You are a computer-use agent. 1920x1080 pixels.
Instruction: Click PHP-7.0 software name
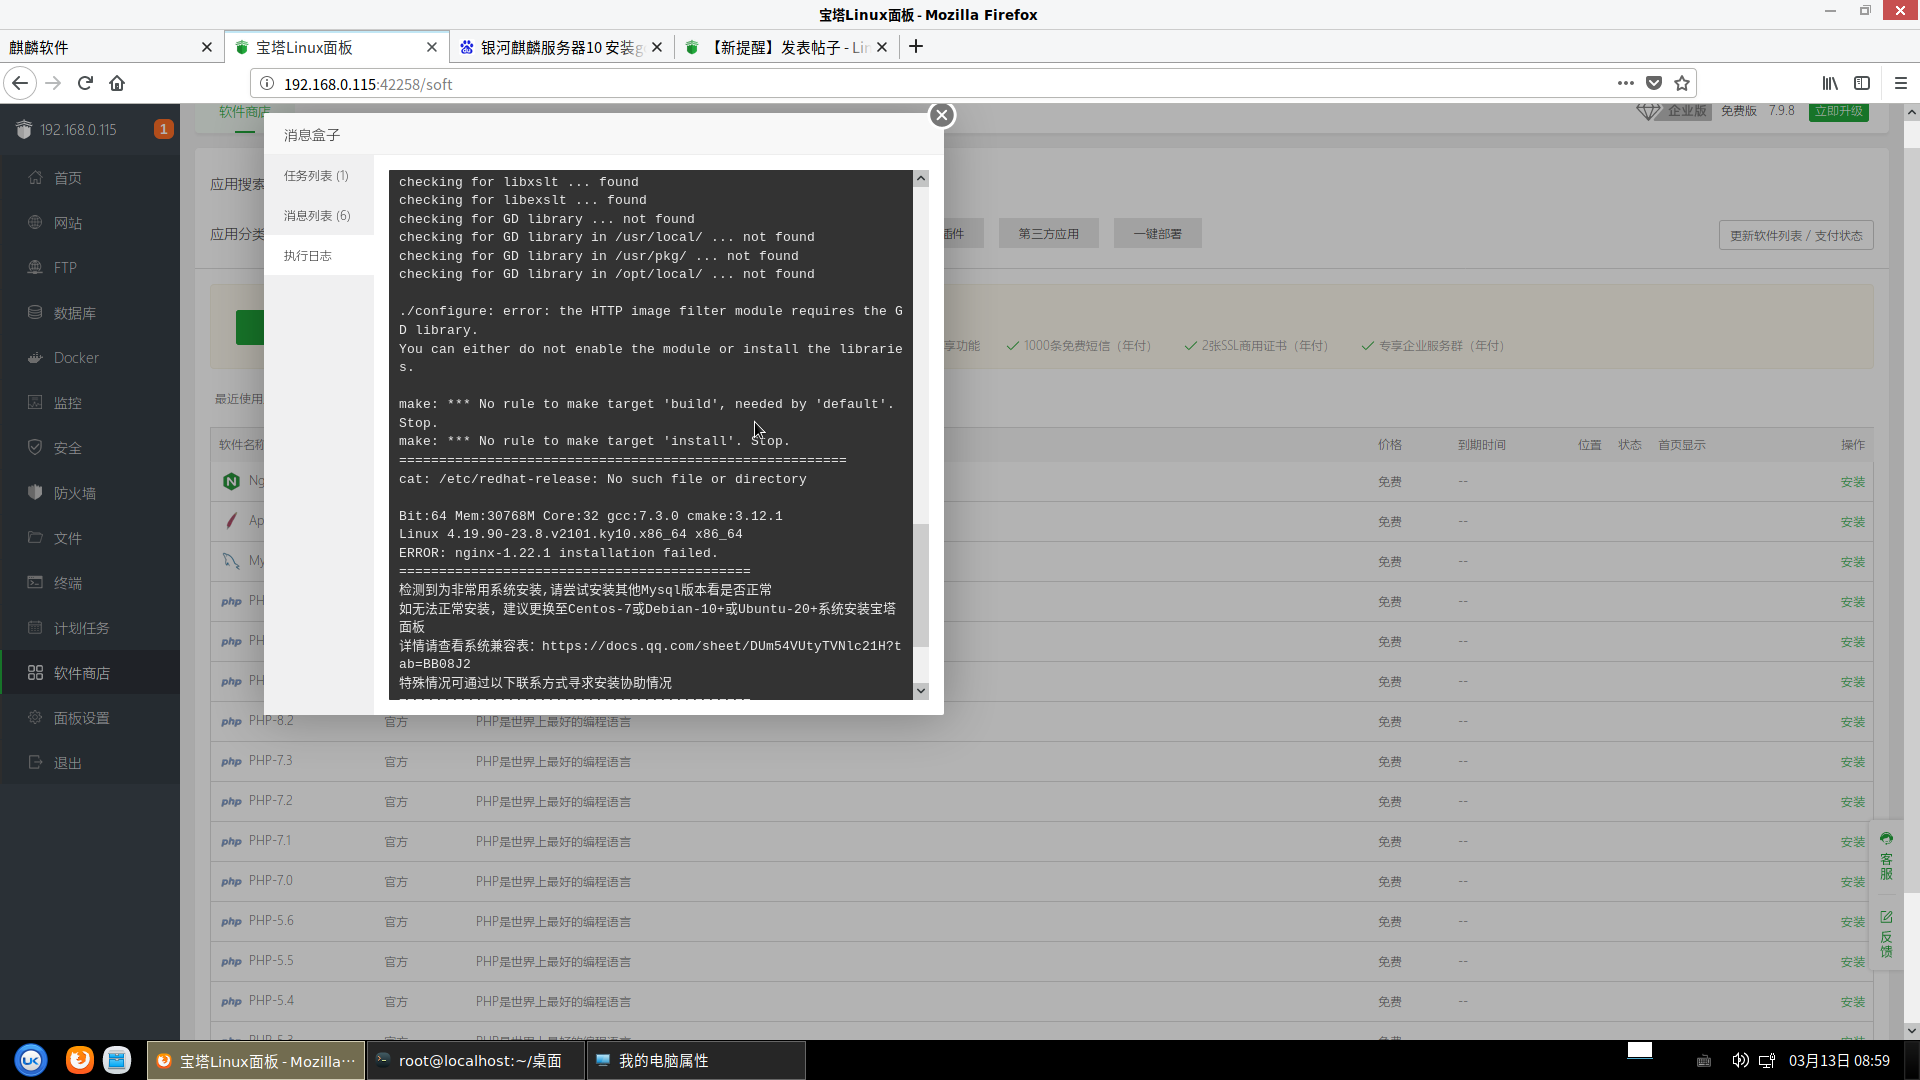pos(271,880)
